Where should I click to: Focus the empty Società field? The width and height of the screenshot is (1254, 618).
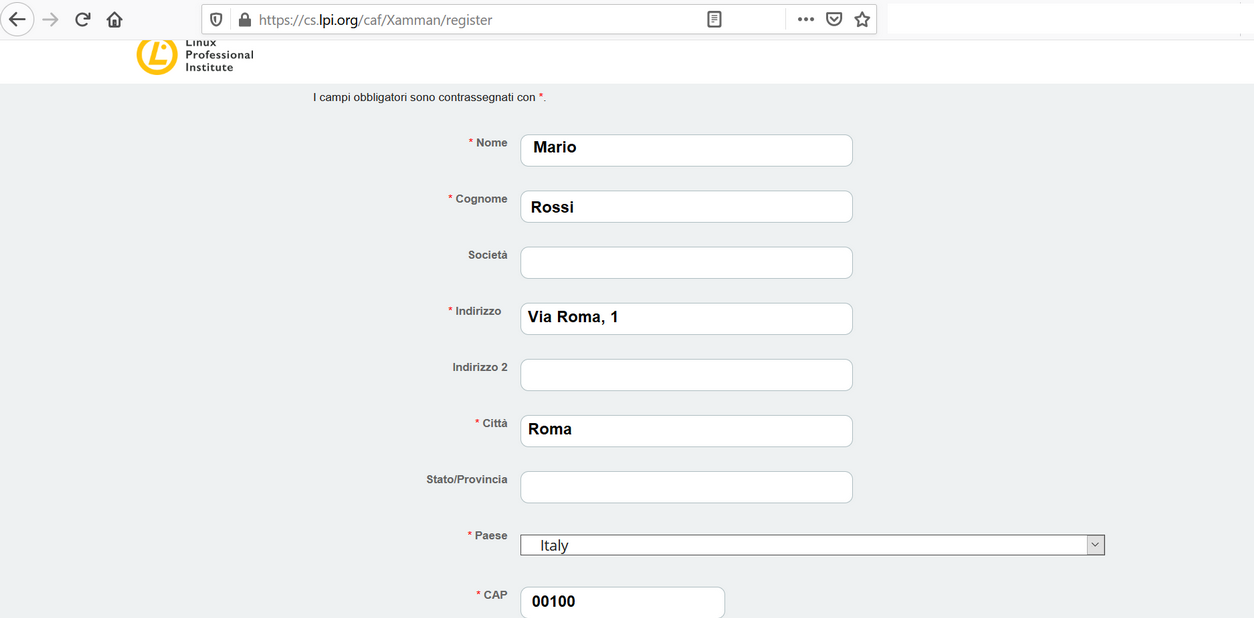pos(686,262)
